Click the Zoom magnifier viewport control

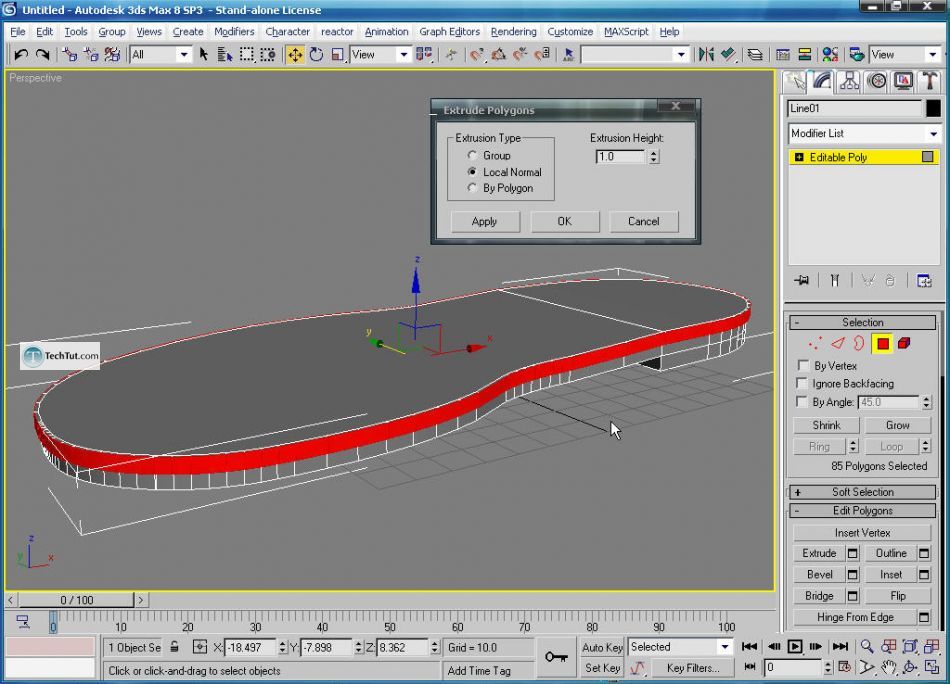coord(867,646)
